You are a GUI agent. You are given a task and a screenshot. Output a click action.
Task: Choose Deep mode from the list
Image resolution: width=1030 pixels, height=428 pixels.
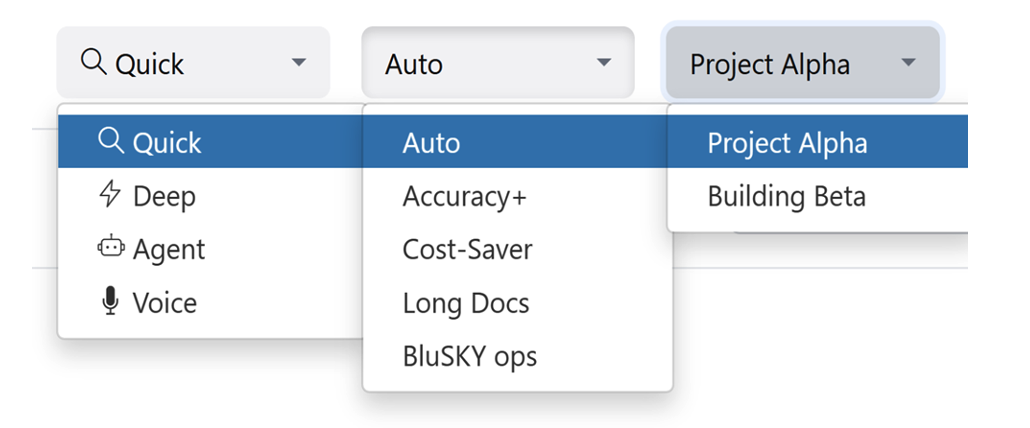pyautogui.click(x=164, y=196)
